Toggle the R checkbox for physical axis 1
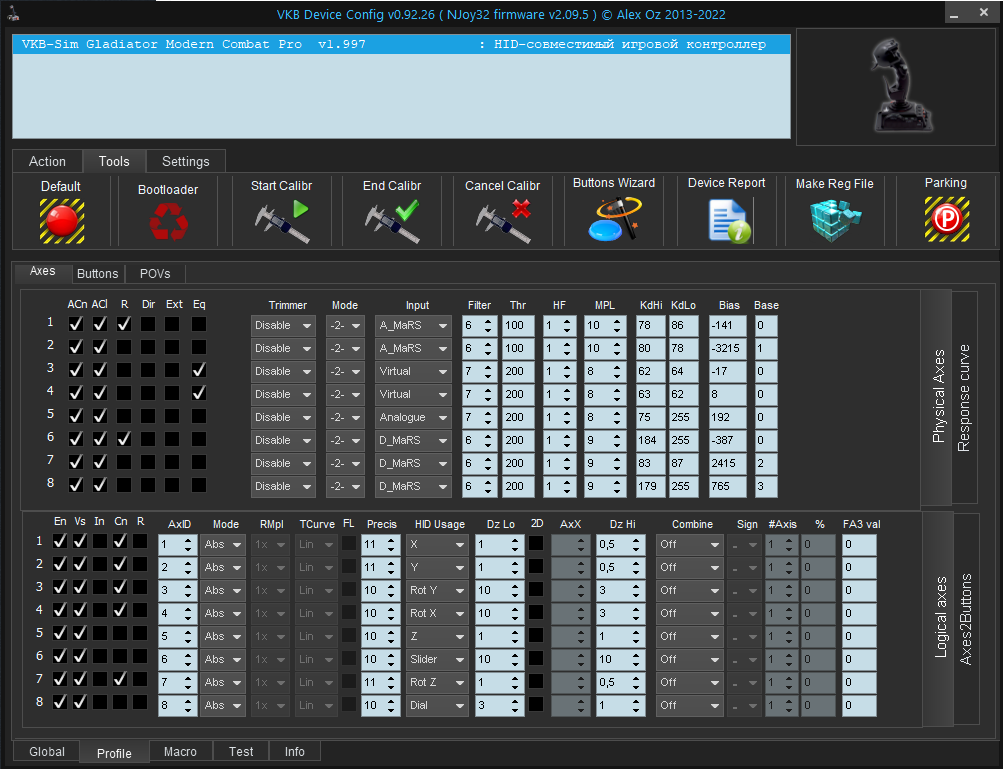 pos(123,324)
